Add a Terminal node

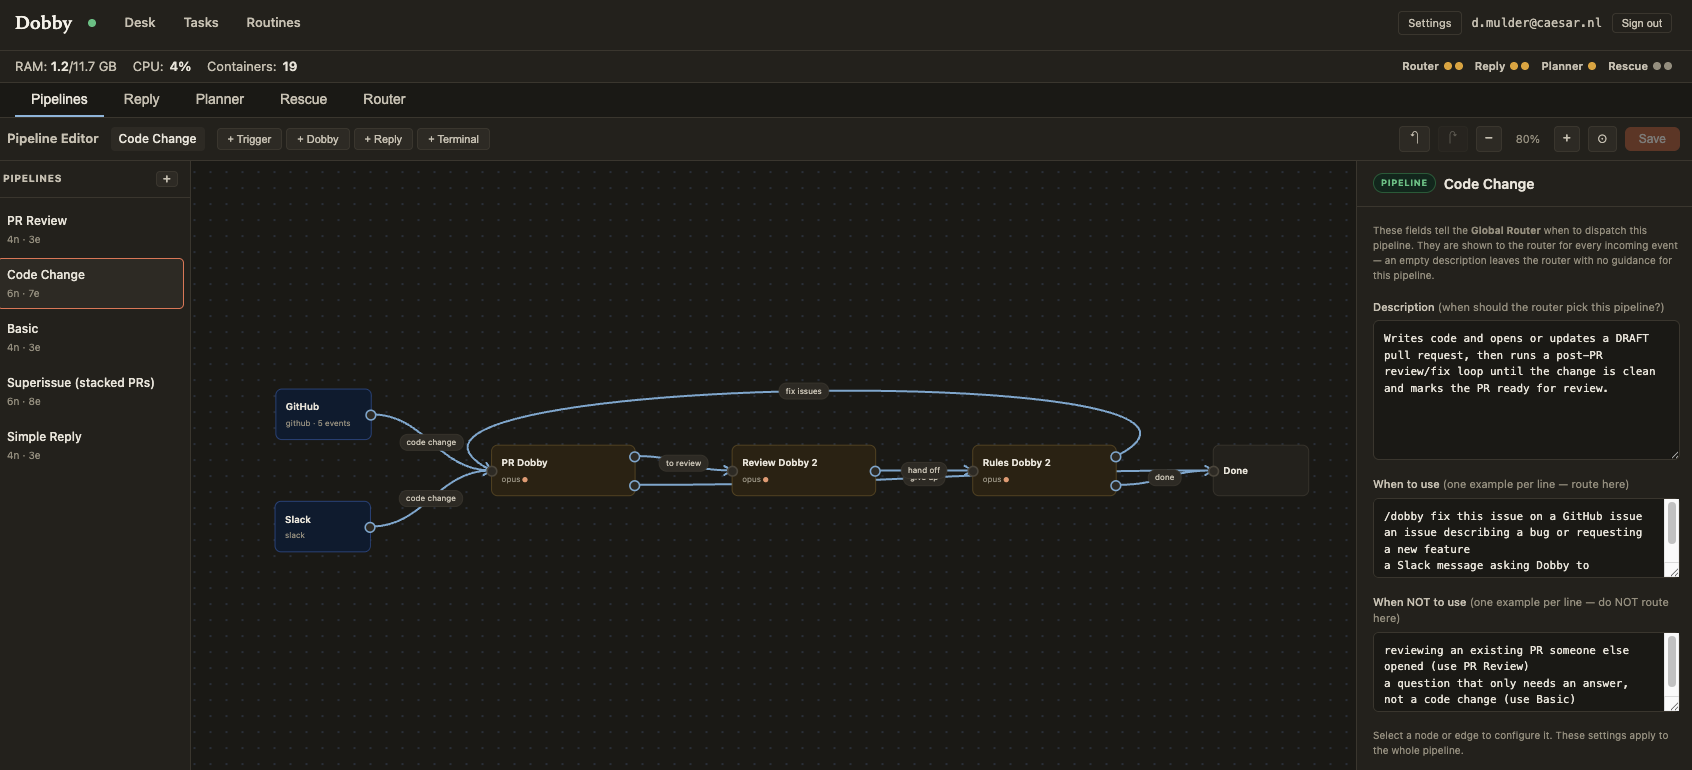[453, 139]
